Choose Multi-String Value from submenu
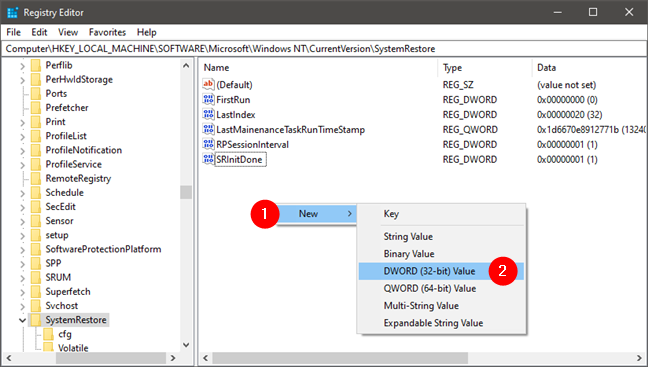Viewport: 648px width, 367px height. tap(441, 306)
